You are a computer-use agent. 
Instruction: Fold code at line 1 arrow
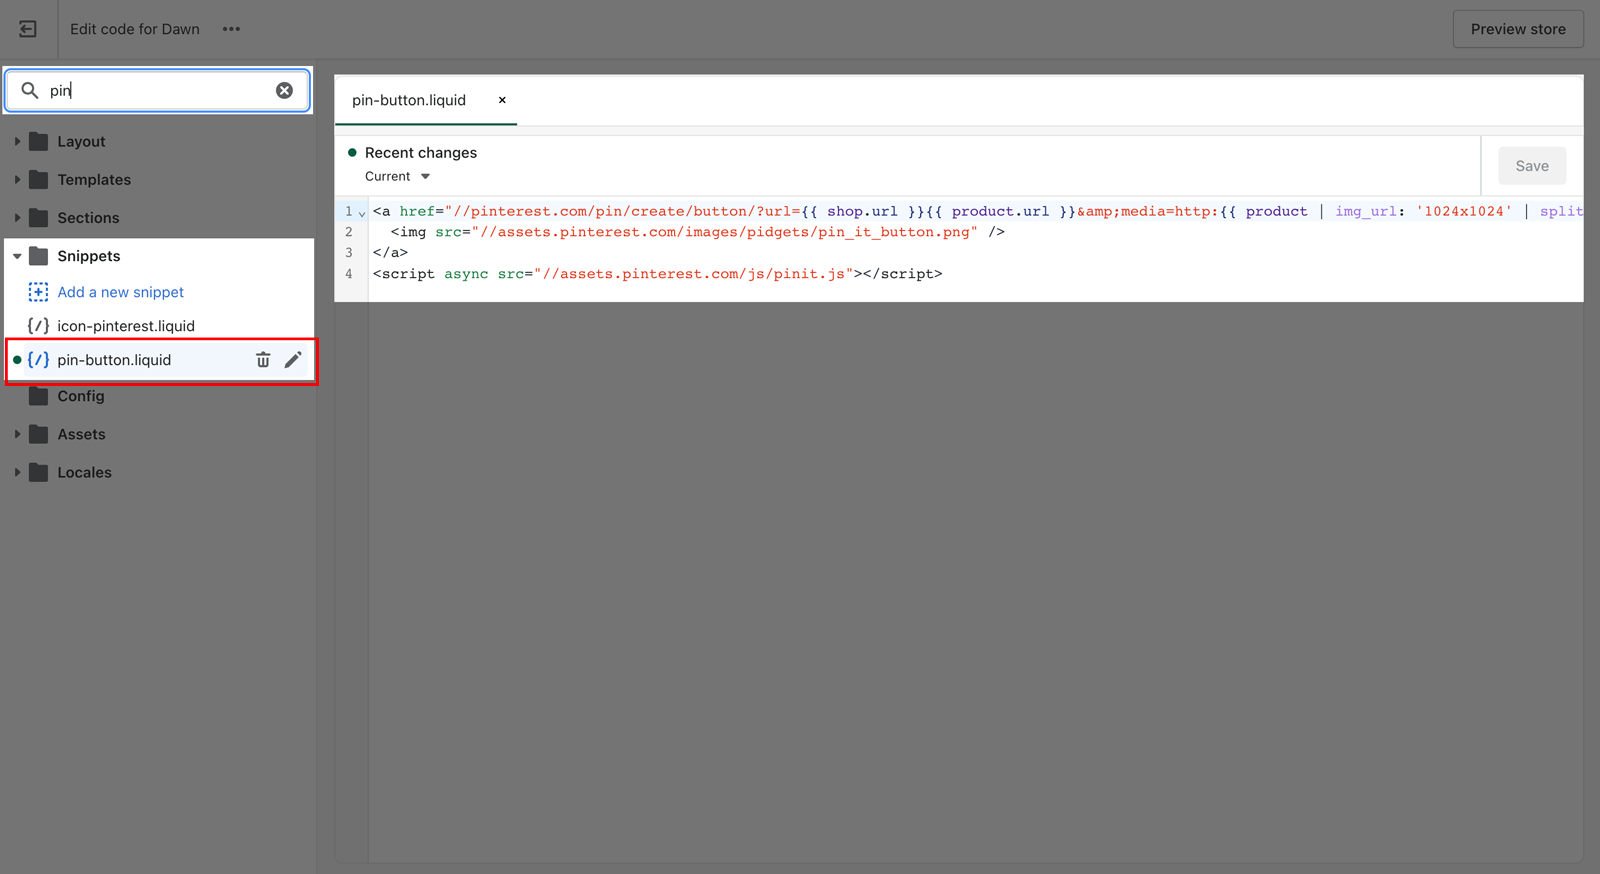point(362,213)
